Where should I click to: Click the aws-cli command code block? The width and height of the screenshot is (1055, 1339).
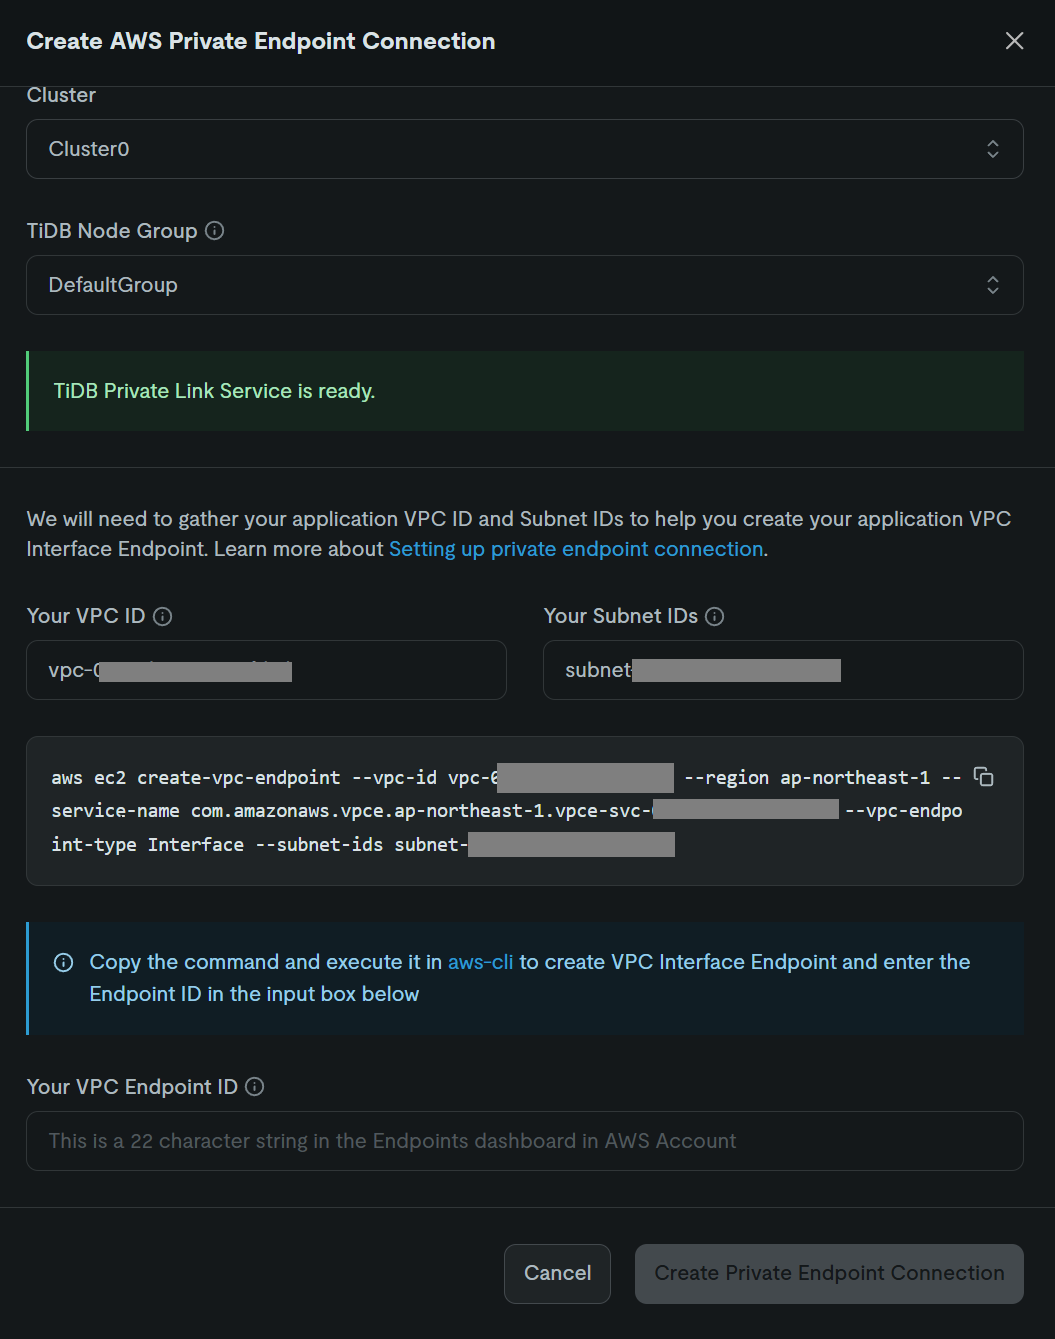coord(525,811)
